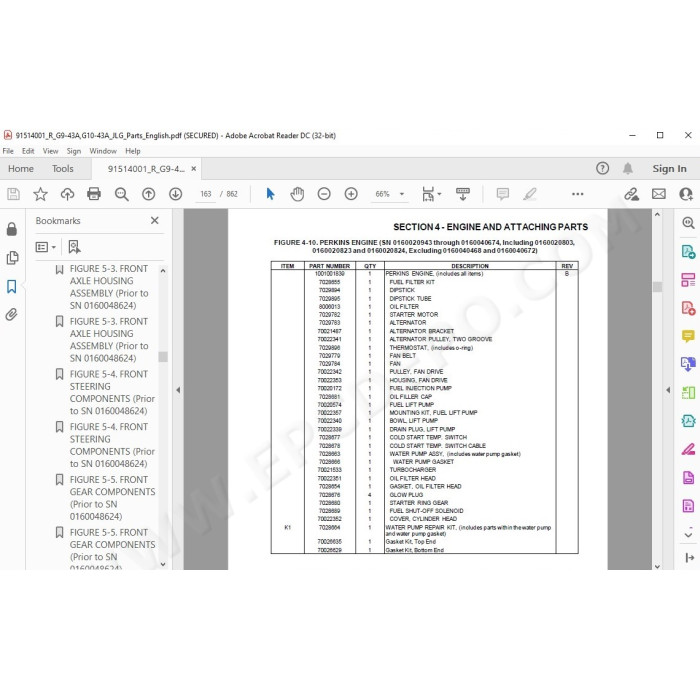Screen dimensions: 700x700
Task: Show more tools chevron in right pane
Action: coord(688,534)
